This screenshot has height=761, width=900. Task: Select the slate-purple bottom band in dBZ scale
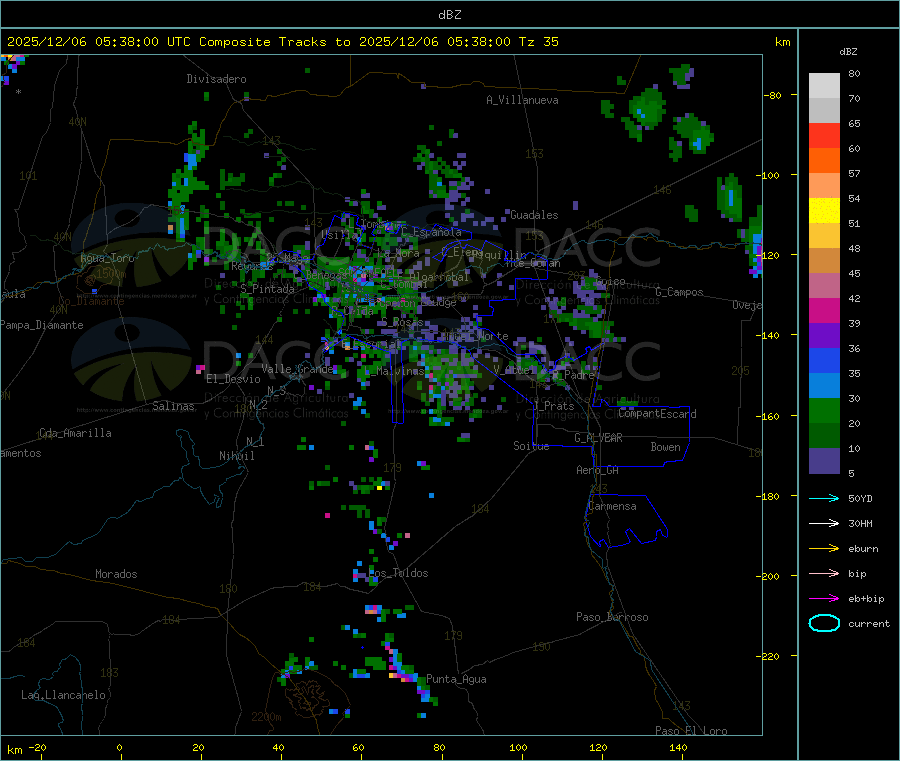(x=824, y=461)
